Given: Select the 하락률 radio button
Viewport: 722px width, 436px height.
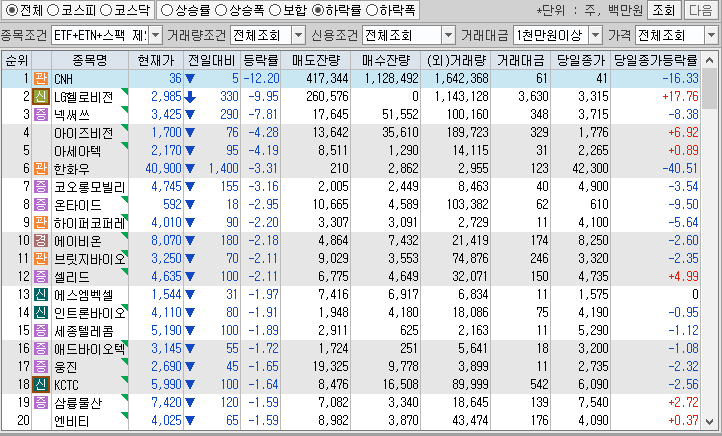Looking at the screenshot, I should click(x=318, y=10).
